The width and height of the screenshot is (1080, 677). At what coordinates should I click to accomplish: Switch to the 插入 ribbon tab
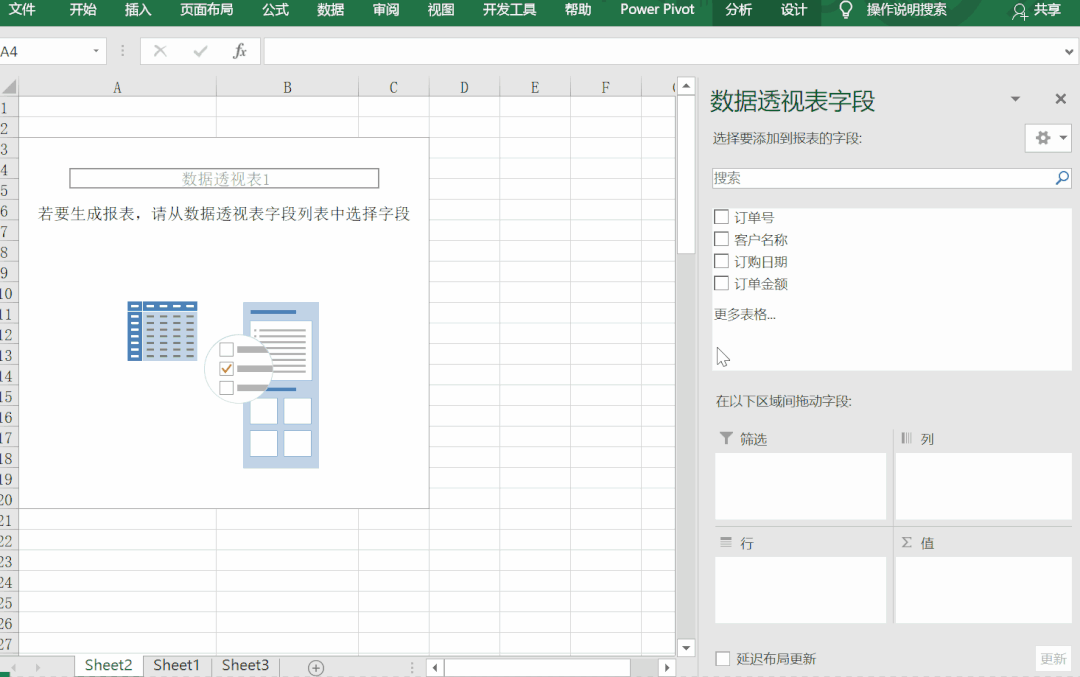click(137, 12)
